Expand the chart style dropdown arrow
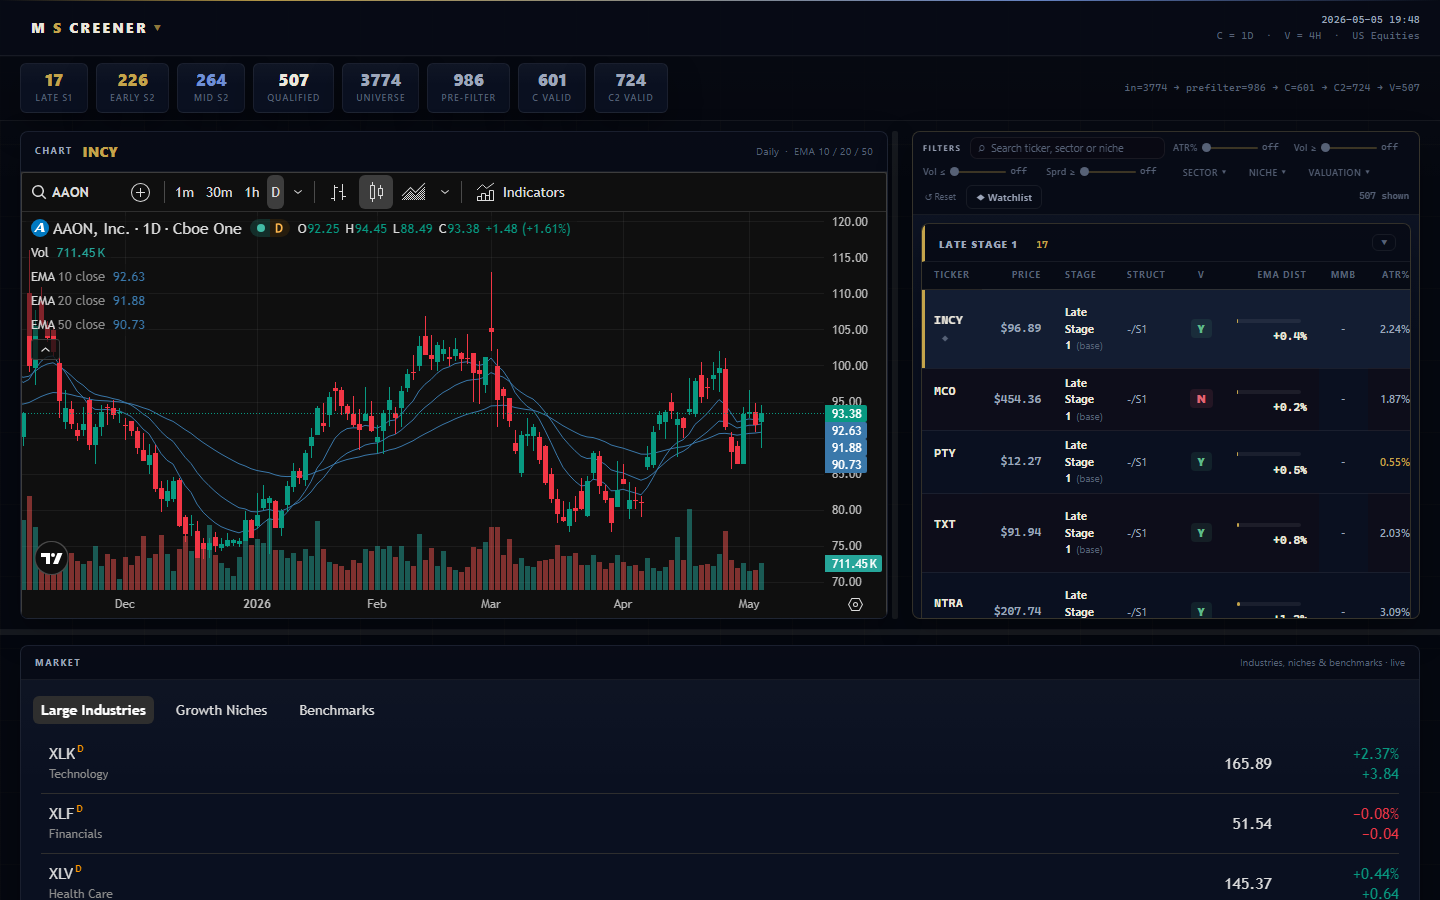 click(x=445, y=192)
